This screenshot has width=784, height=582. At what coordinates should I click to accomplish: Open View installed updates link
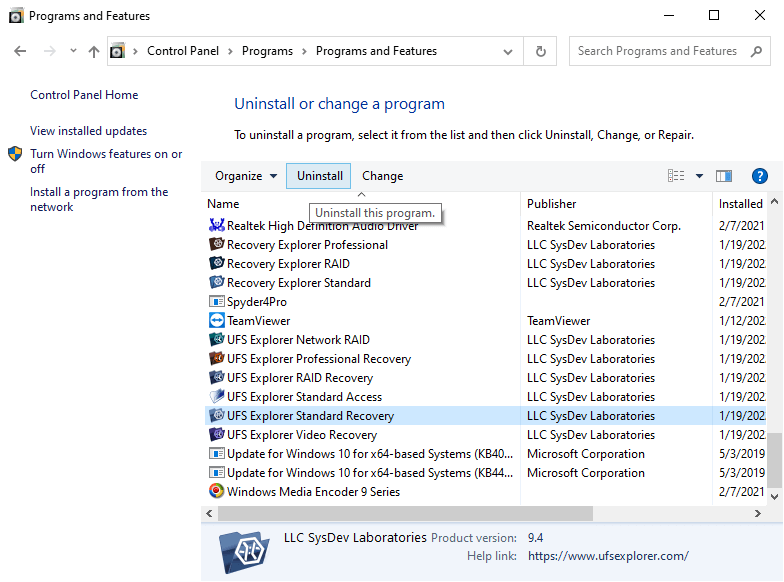point(88,131)
